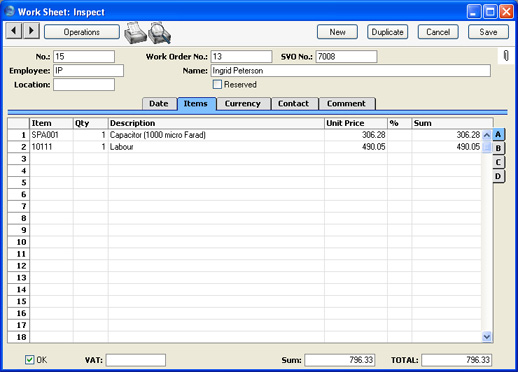
Task: Select flip C view button
Action: (x=498, y=162)
